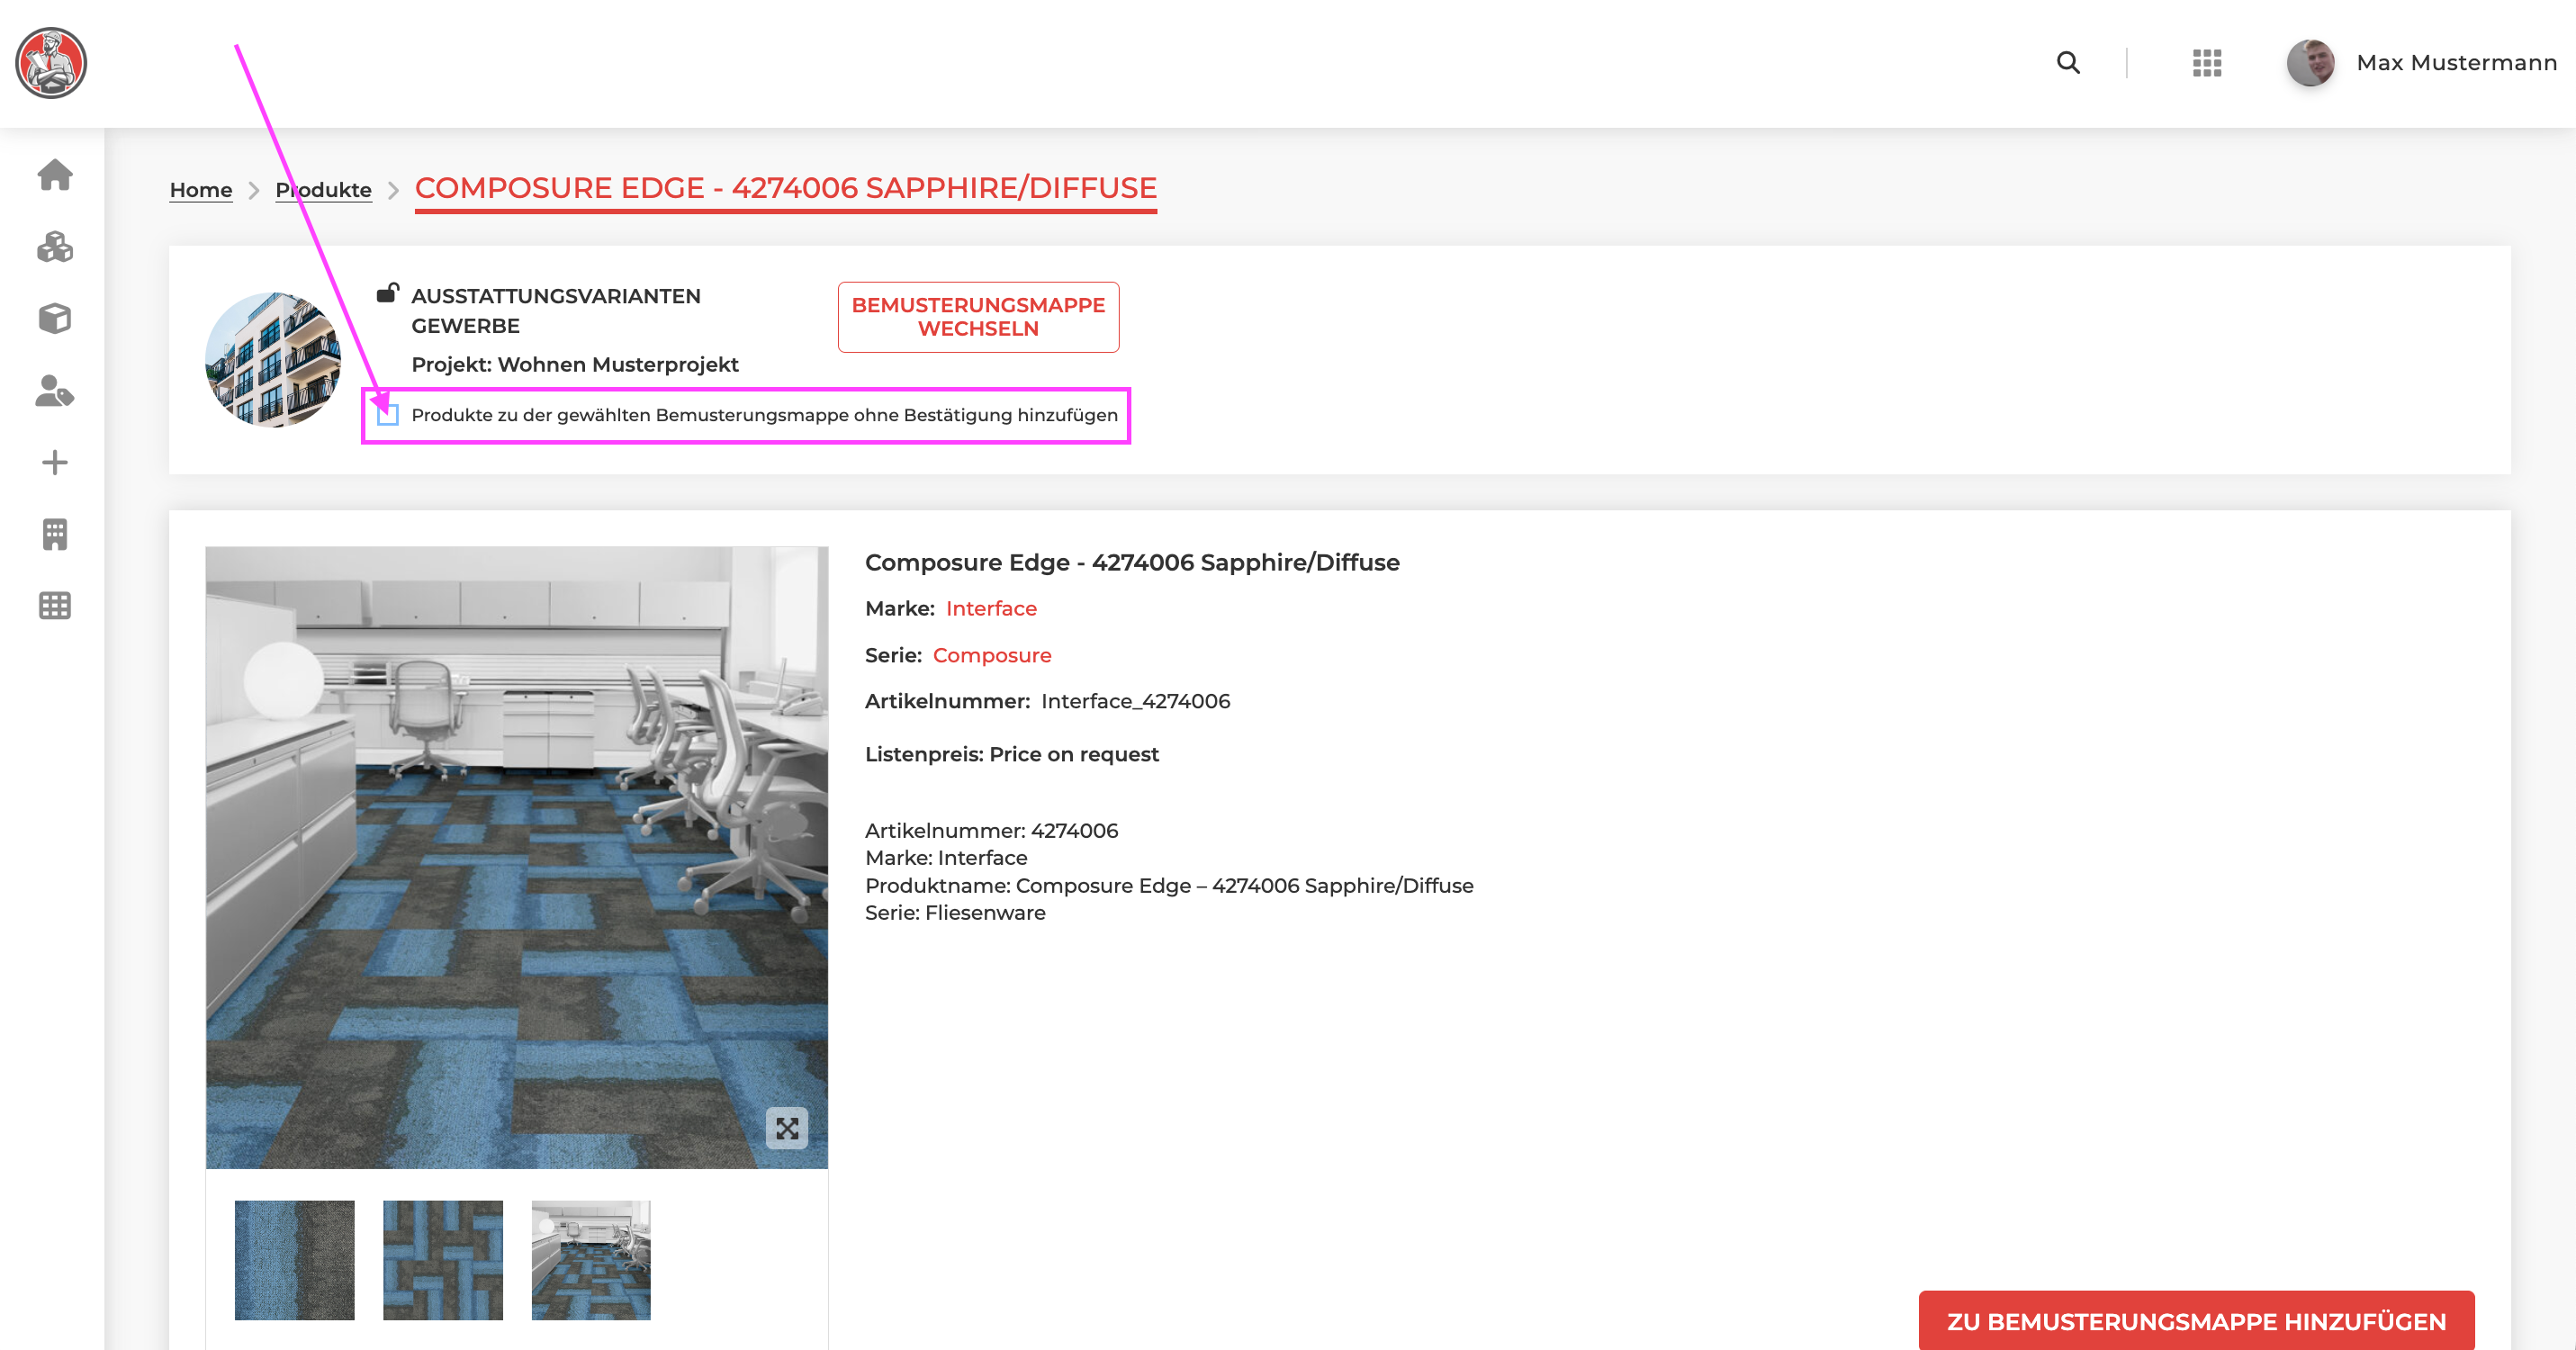
Task: Click the company logo in the header
Action: click(51, 63)
